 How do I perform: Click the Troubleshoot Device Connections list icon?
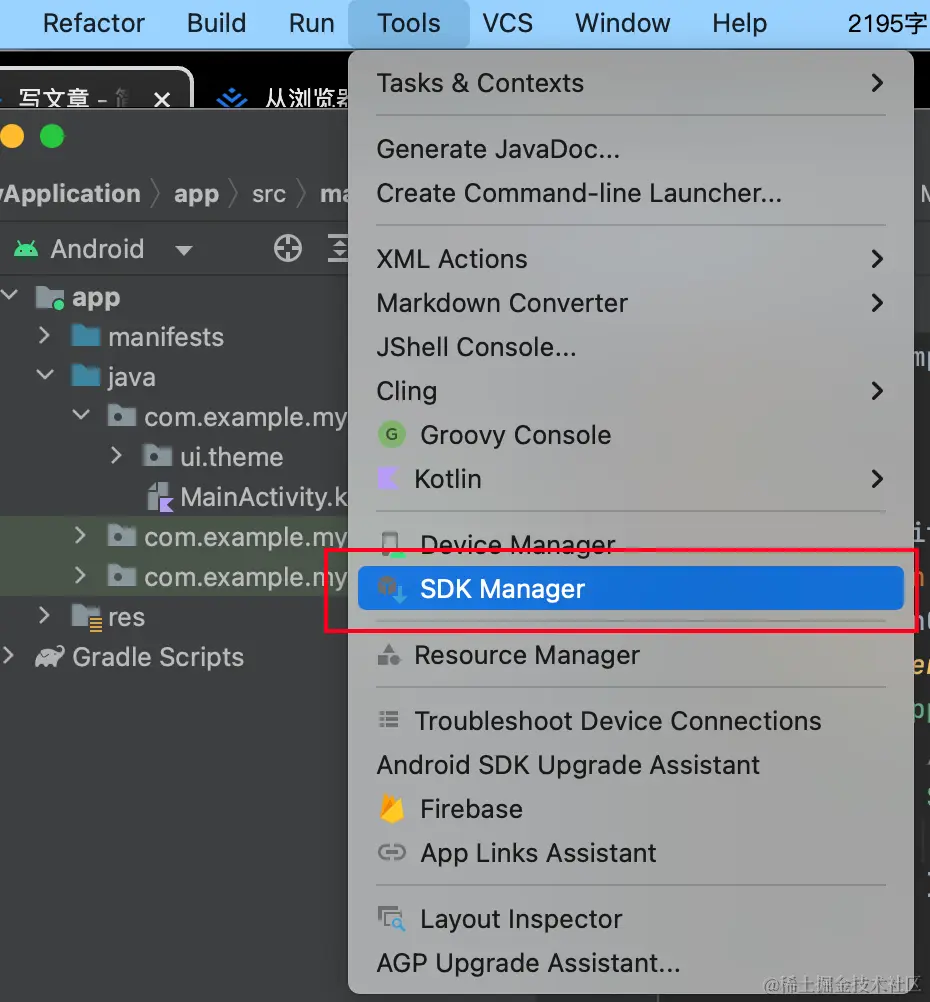click(389, 720)
